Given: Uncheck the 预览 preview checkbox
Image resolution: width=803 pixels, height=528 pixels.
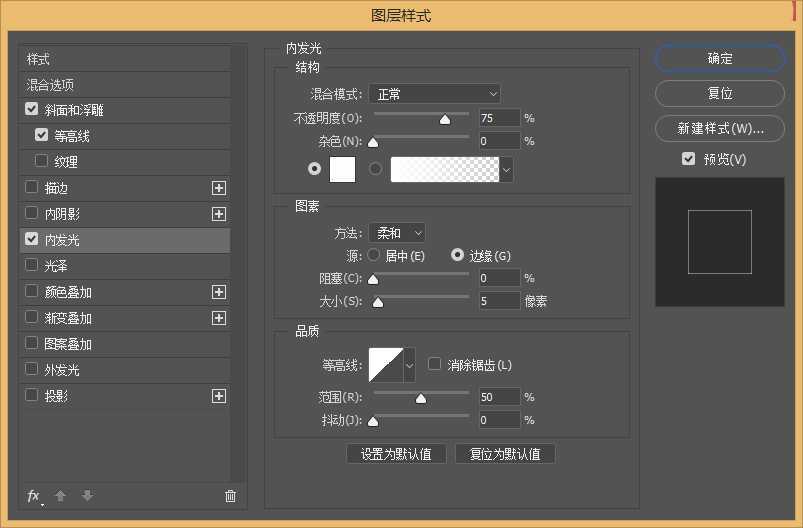Looking at the screenshot, I should 688,159.
